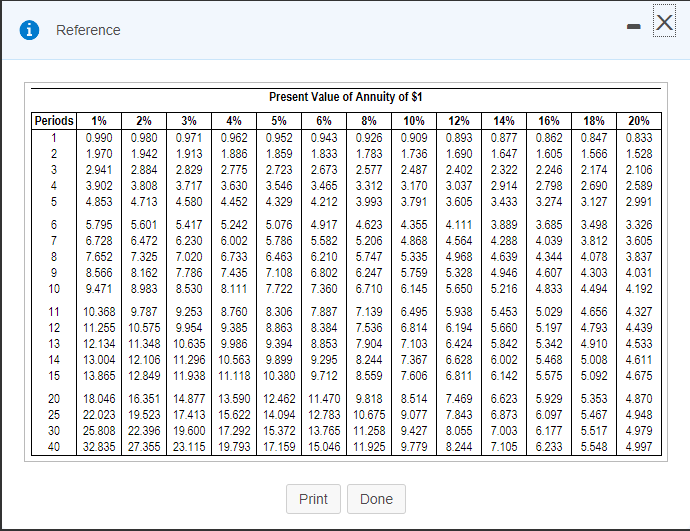Select the 4% column header
690x531 pixels.
click(x=234, y=121)
